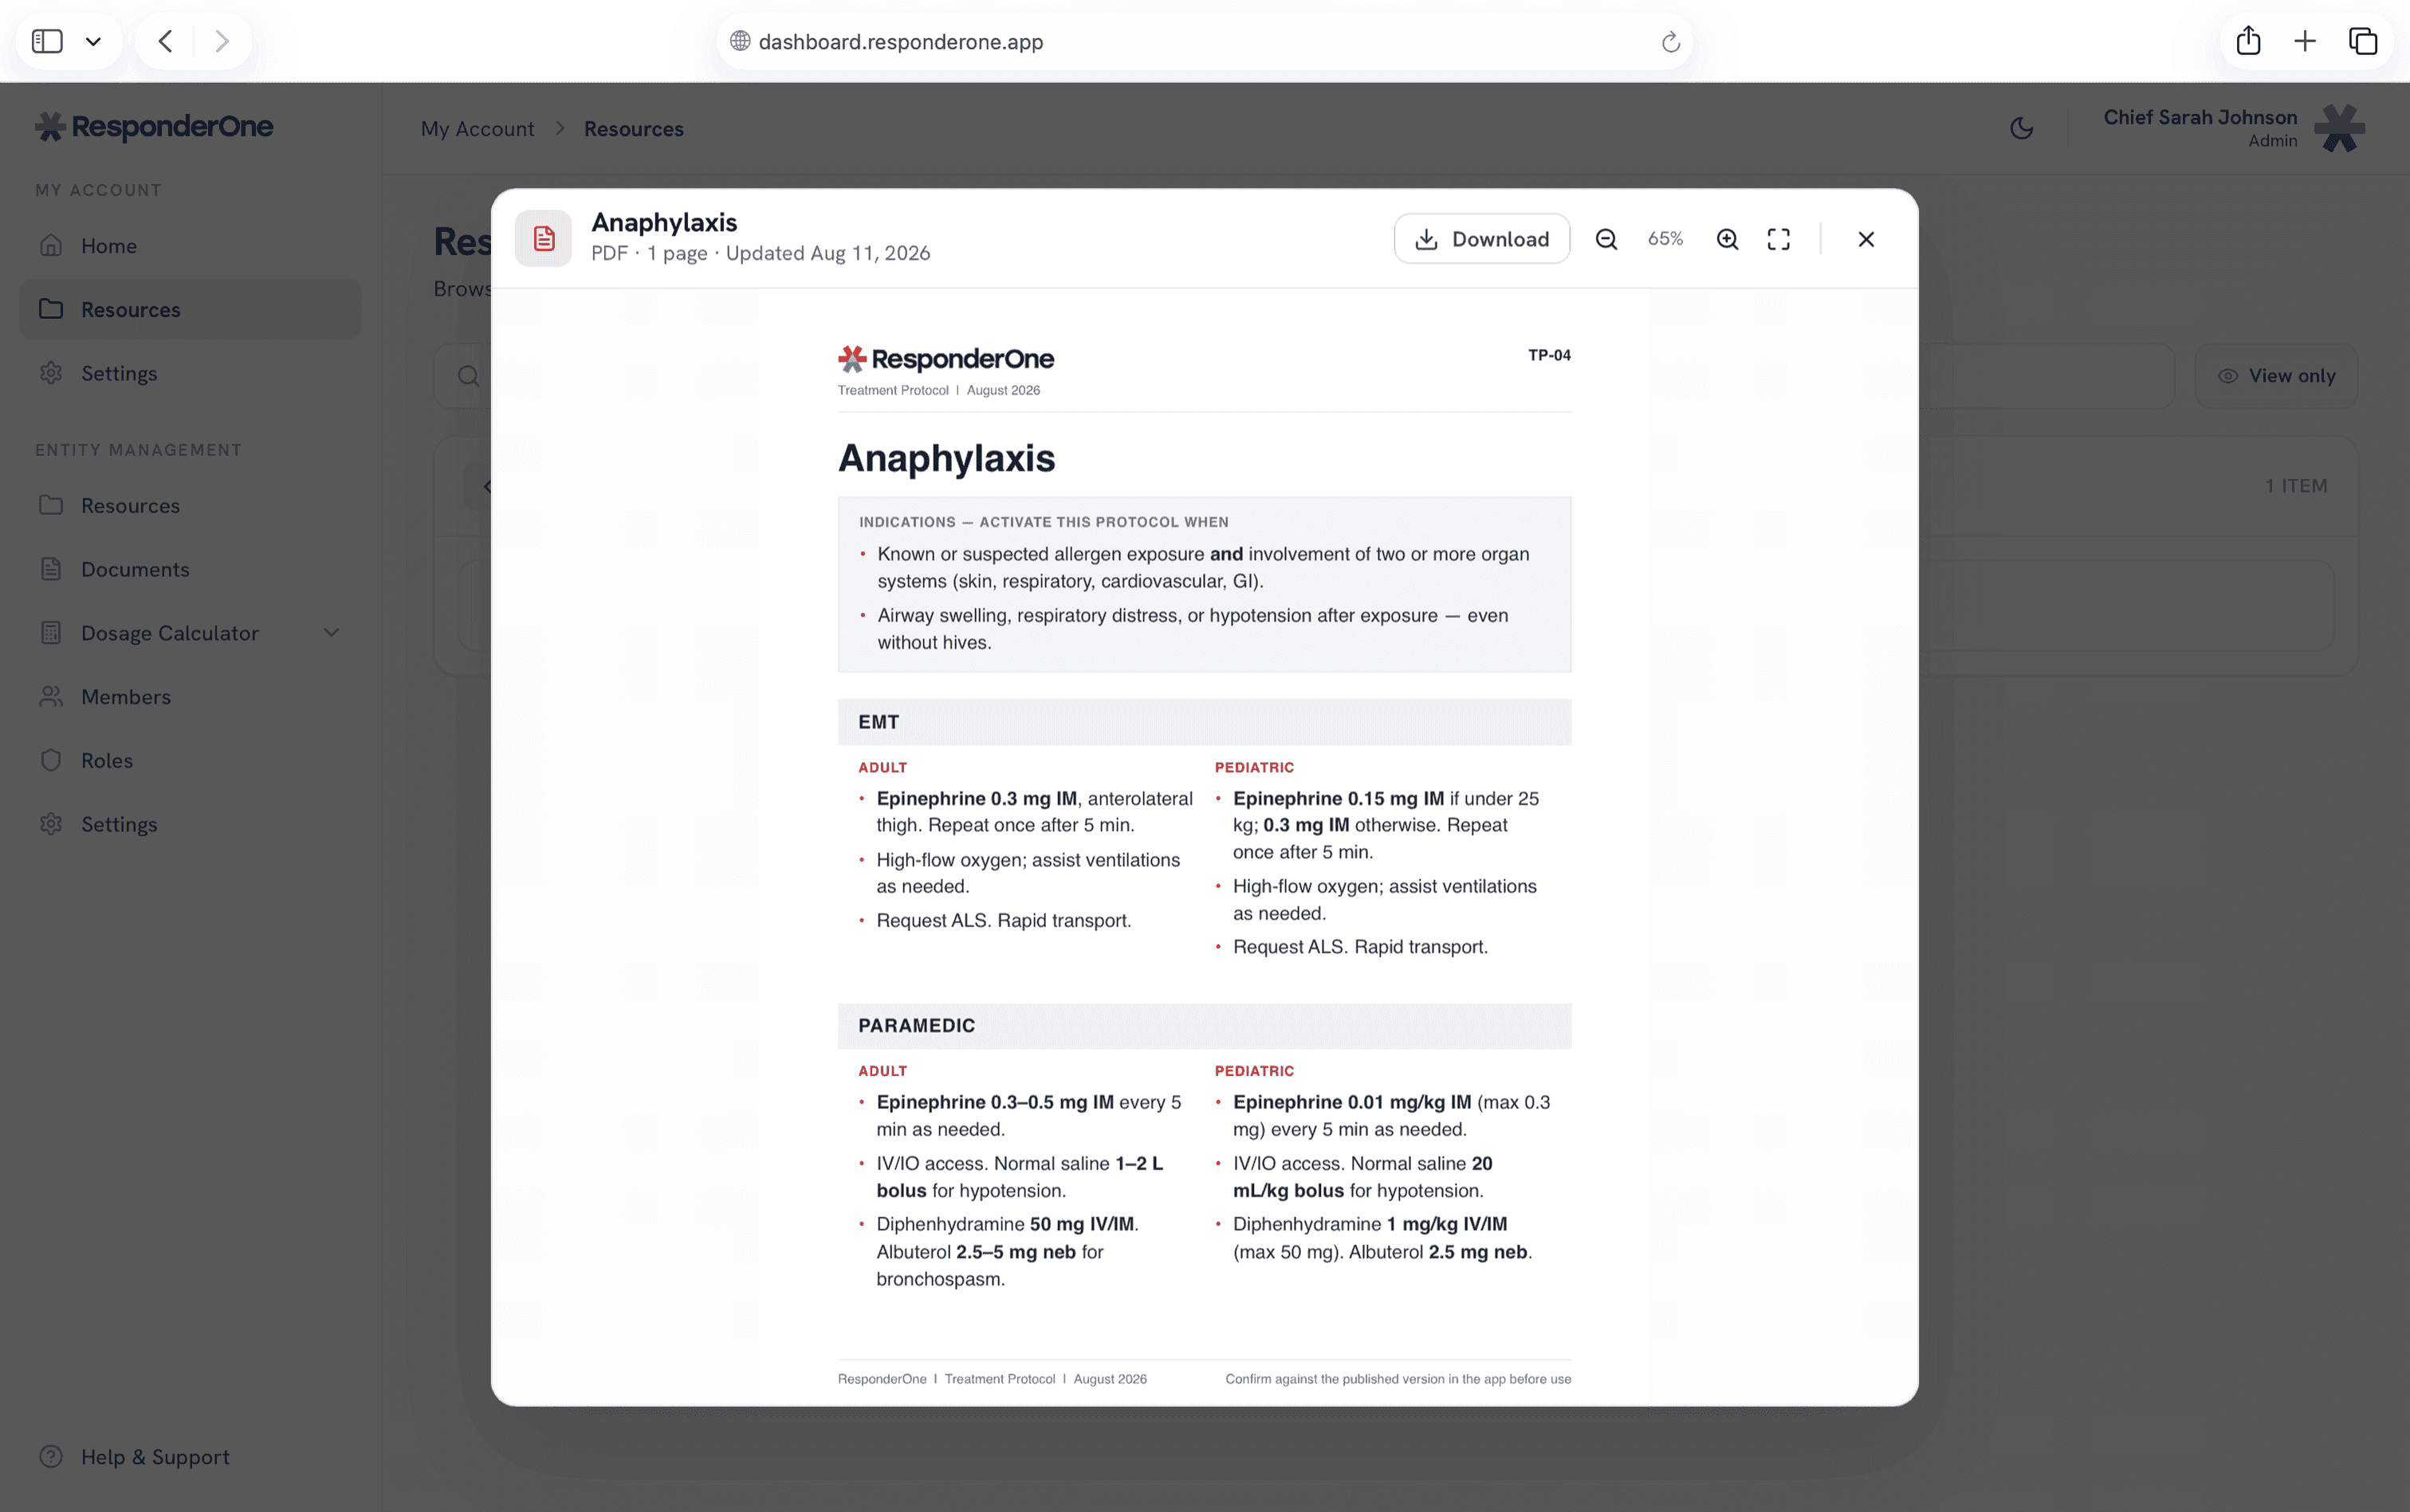
Task: Click My Account breadcrumb
Action: (477, 129)
